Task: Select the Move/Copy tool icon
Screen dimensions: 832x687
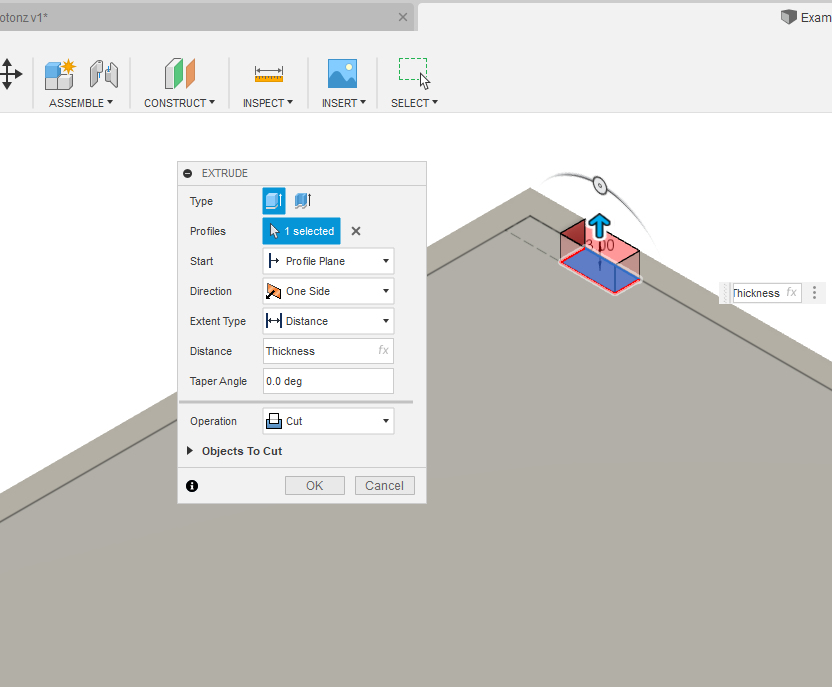Action: tap(11, 74)
